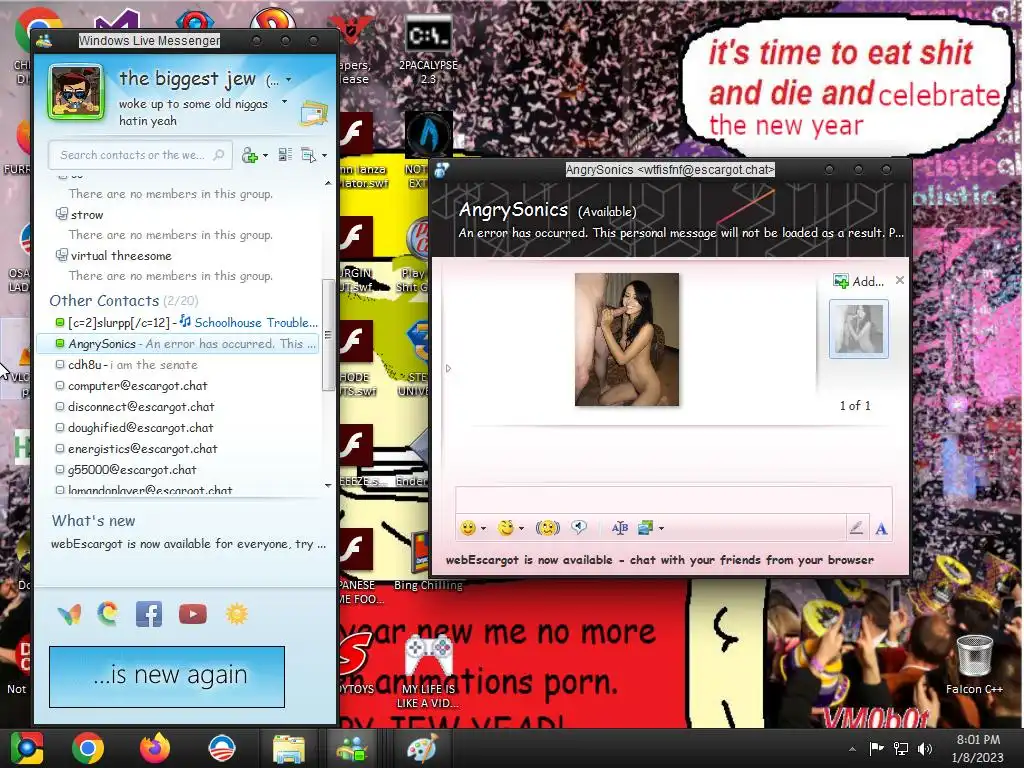The width and height of the screenshot is (1024, 768).
Task: Click the '...is new again' banner
Action: pyautogui.click(x=167, y=677)
